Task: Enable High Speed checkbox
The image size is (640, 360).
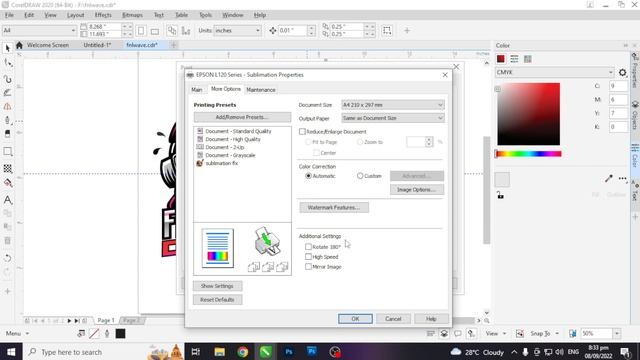Action: 308,257
